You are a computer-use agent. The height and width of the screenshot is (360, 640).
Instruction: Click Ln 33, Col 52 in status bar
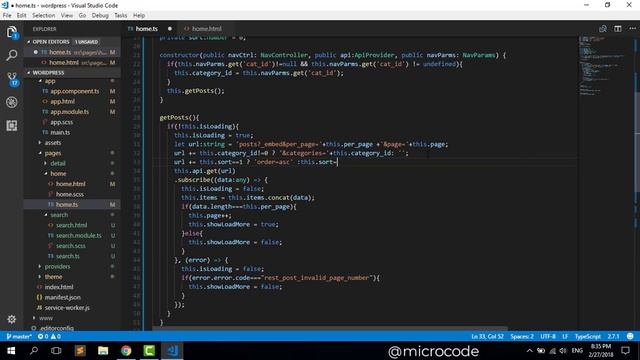[x=487, y=336]
